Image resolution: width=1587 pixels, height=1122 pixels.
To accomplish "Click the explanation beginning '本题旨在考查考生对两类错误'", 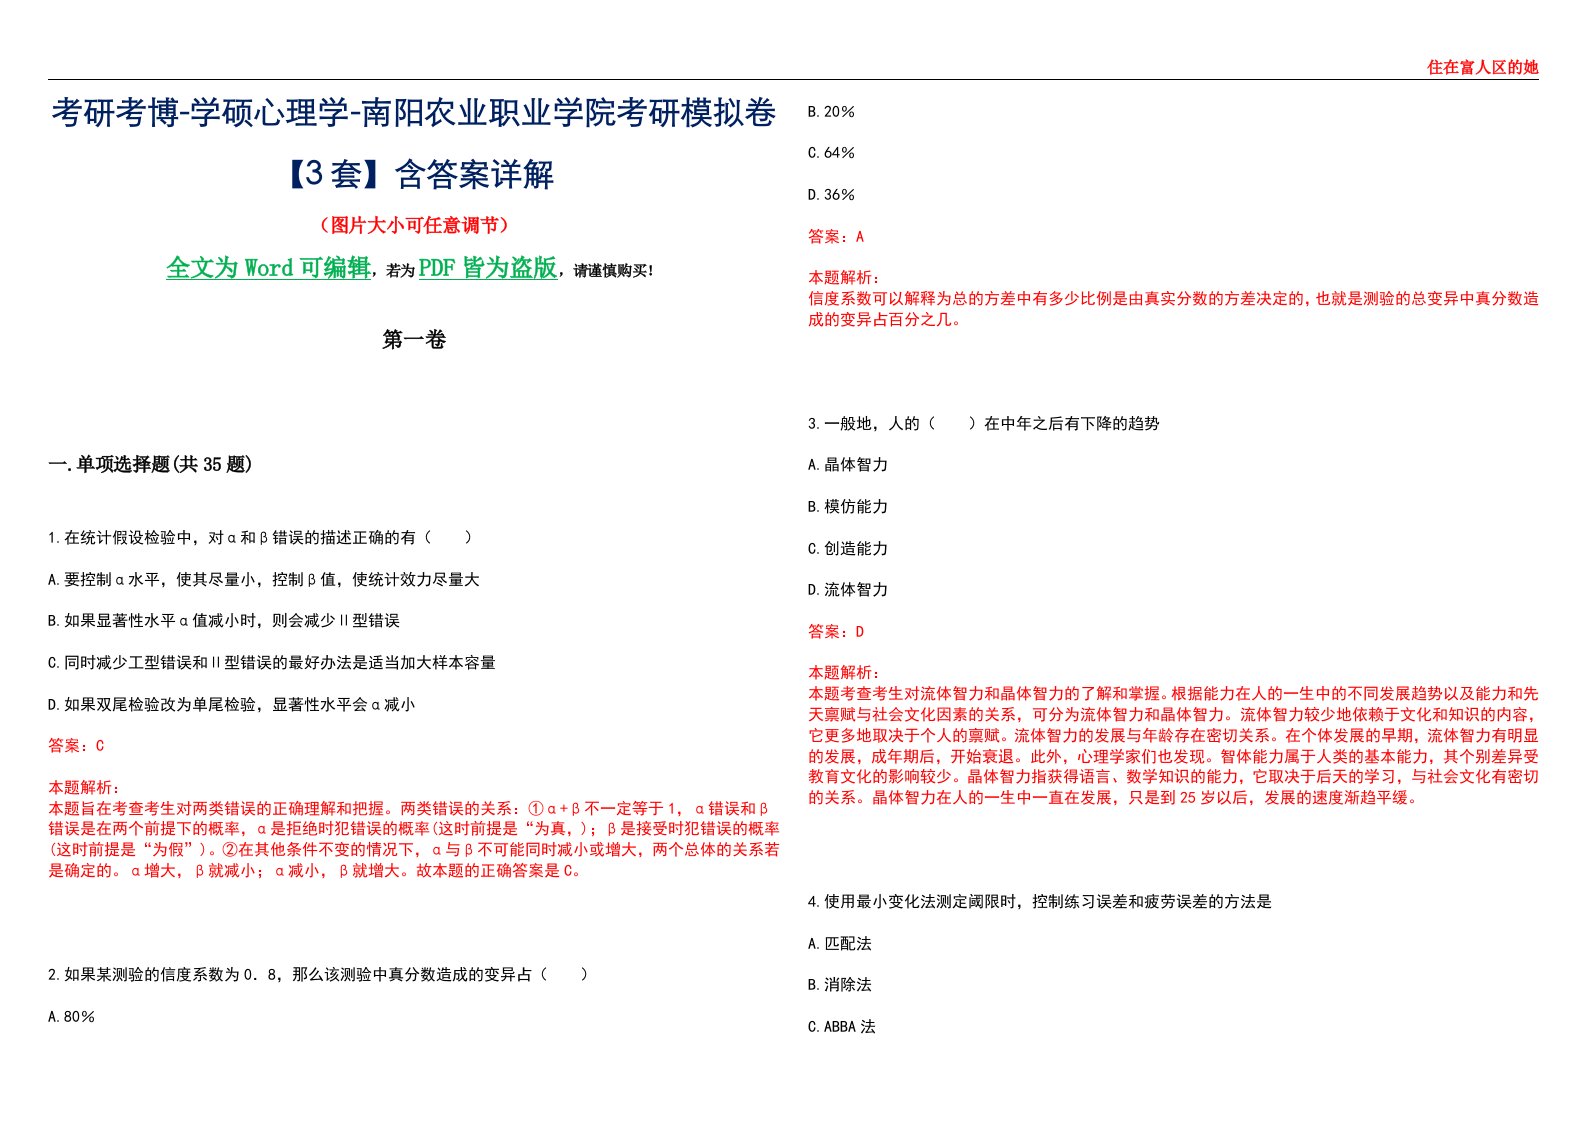I will (x=414, y=839).
